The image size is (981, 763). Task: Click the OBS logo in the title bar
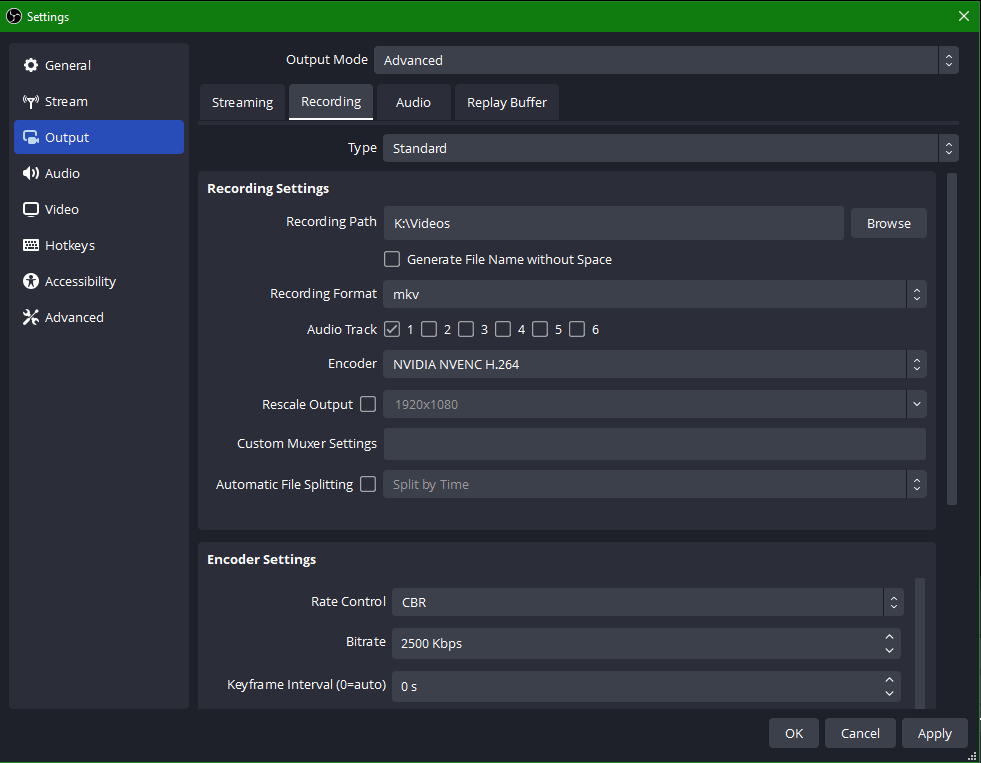(12, 16)
